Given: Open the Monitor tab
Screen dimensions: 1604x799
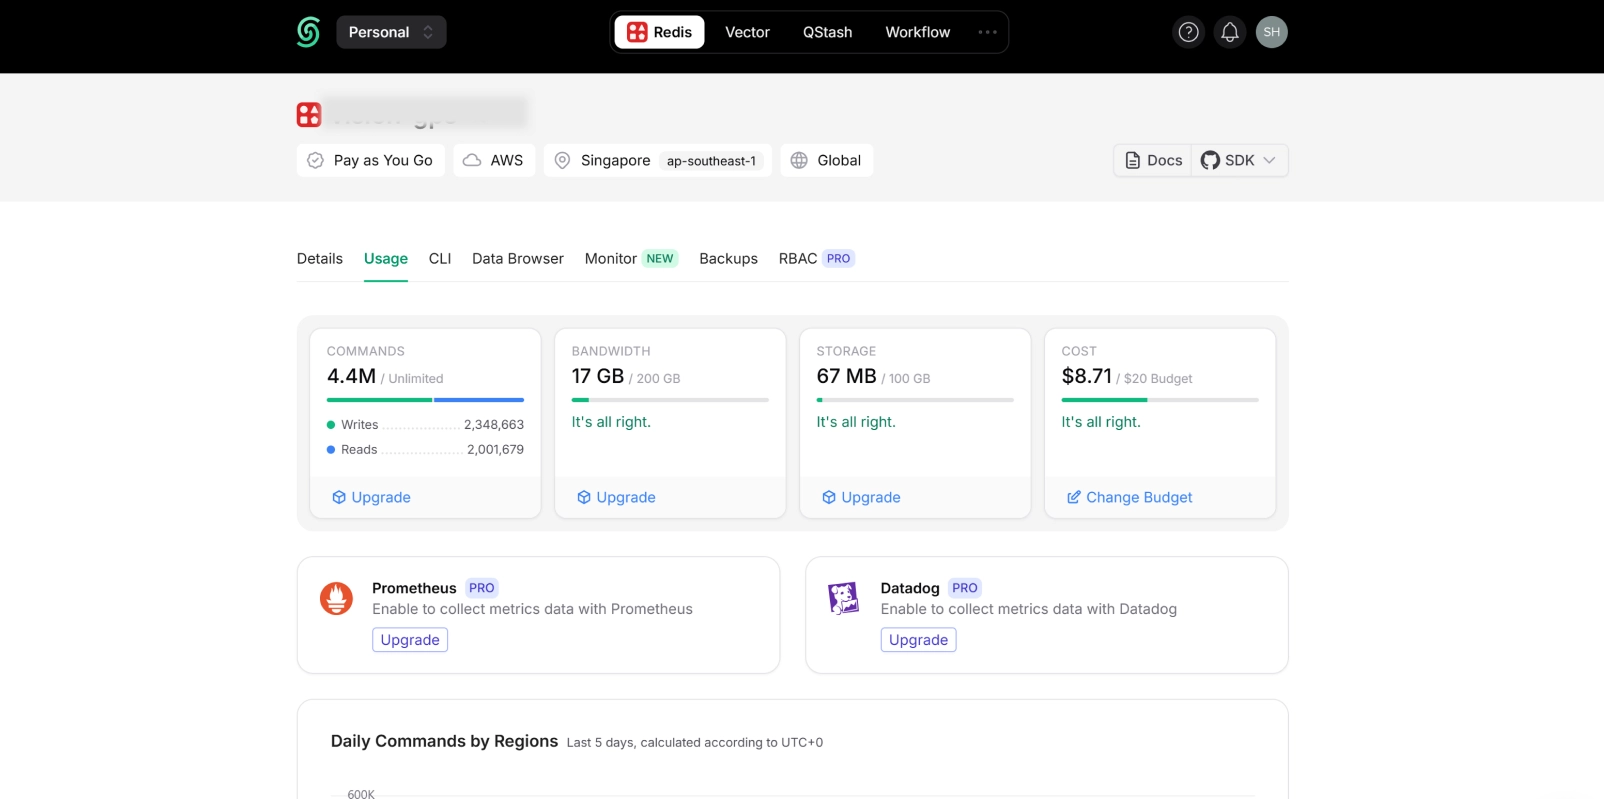Looking at the screenshot, I should [631, 258].
